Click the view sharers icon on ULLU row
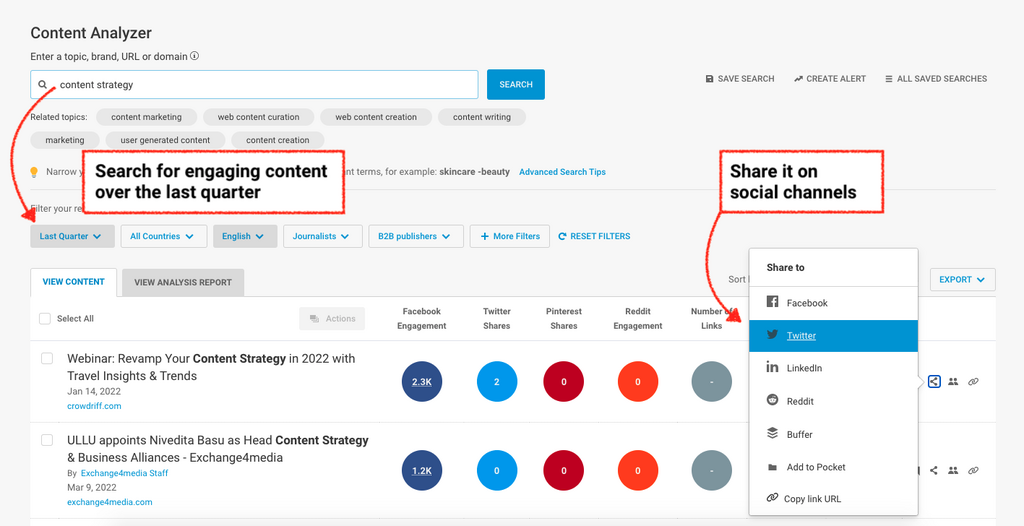The height and width of the screenshot is (526, 1024). (x=953, y=470)
